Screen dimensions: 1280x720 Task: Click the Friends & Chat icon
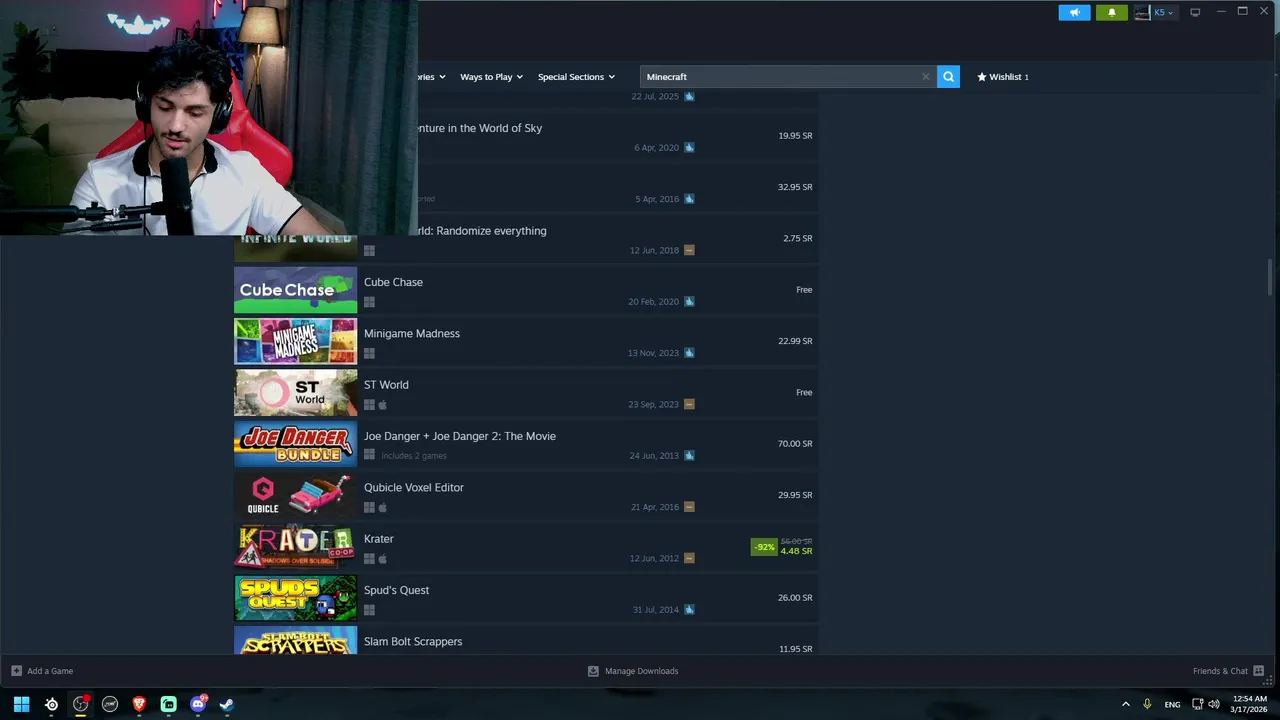pos(1258,671)
